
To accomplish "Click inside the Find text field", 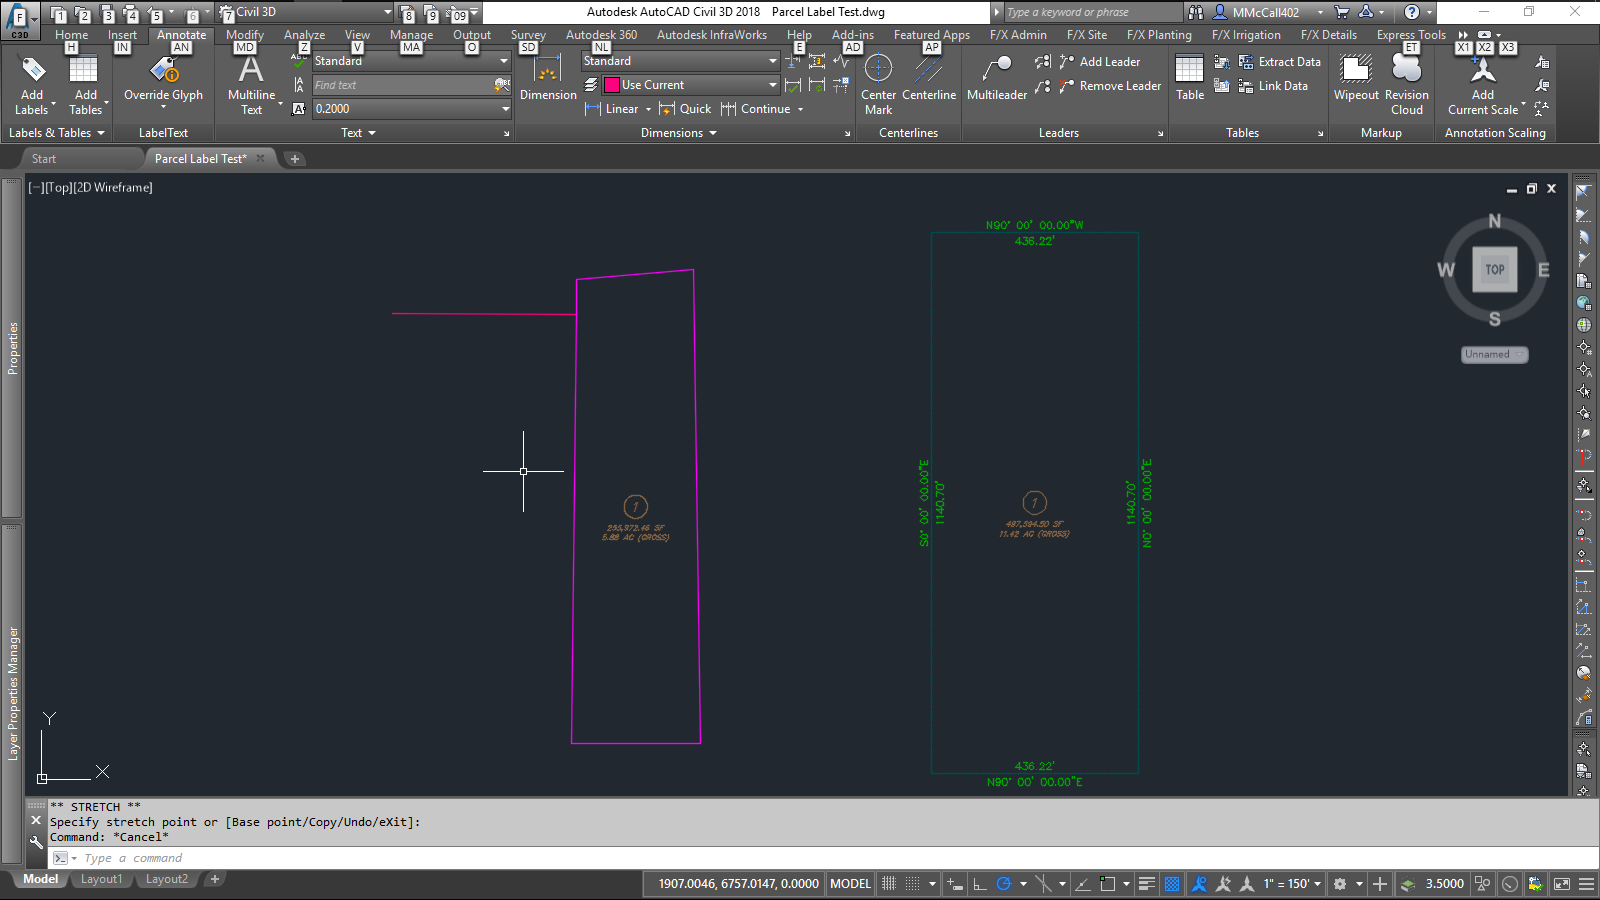I will [400, 85].
